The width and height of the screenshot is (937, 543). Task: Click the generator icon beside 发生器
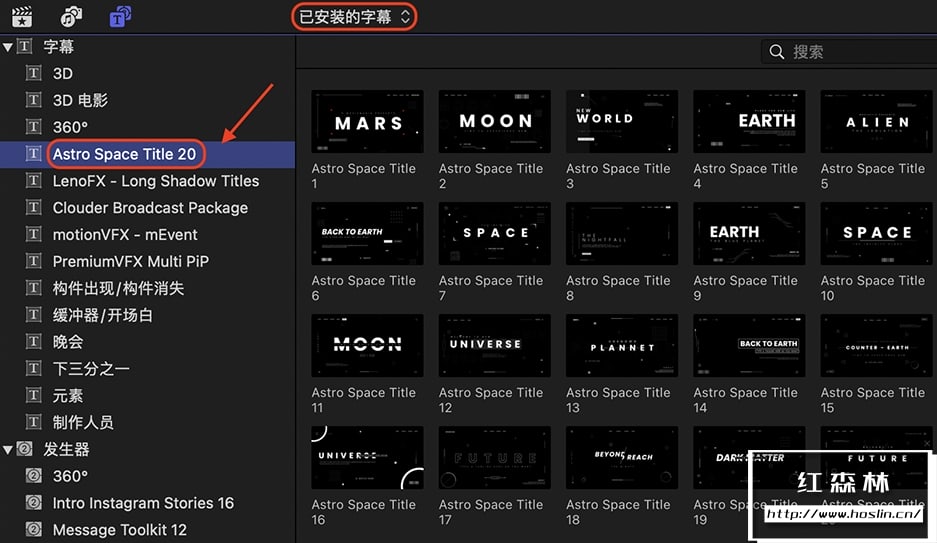(x=25, y=449)
